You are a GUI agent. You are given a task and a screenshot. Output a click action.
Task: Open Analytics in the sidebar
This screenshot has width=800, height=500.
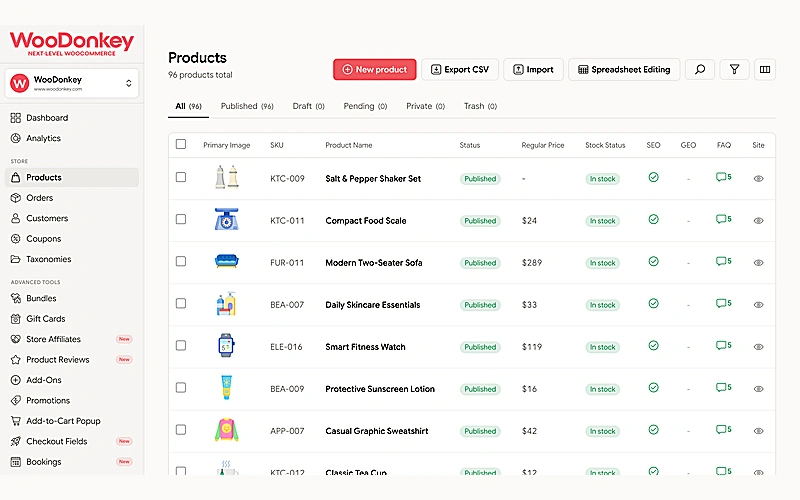pos(72,138)
